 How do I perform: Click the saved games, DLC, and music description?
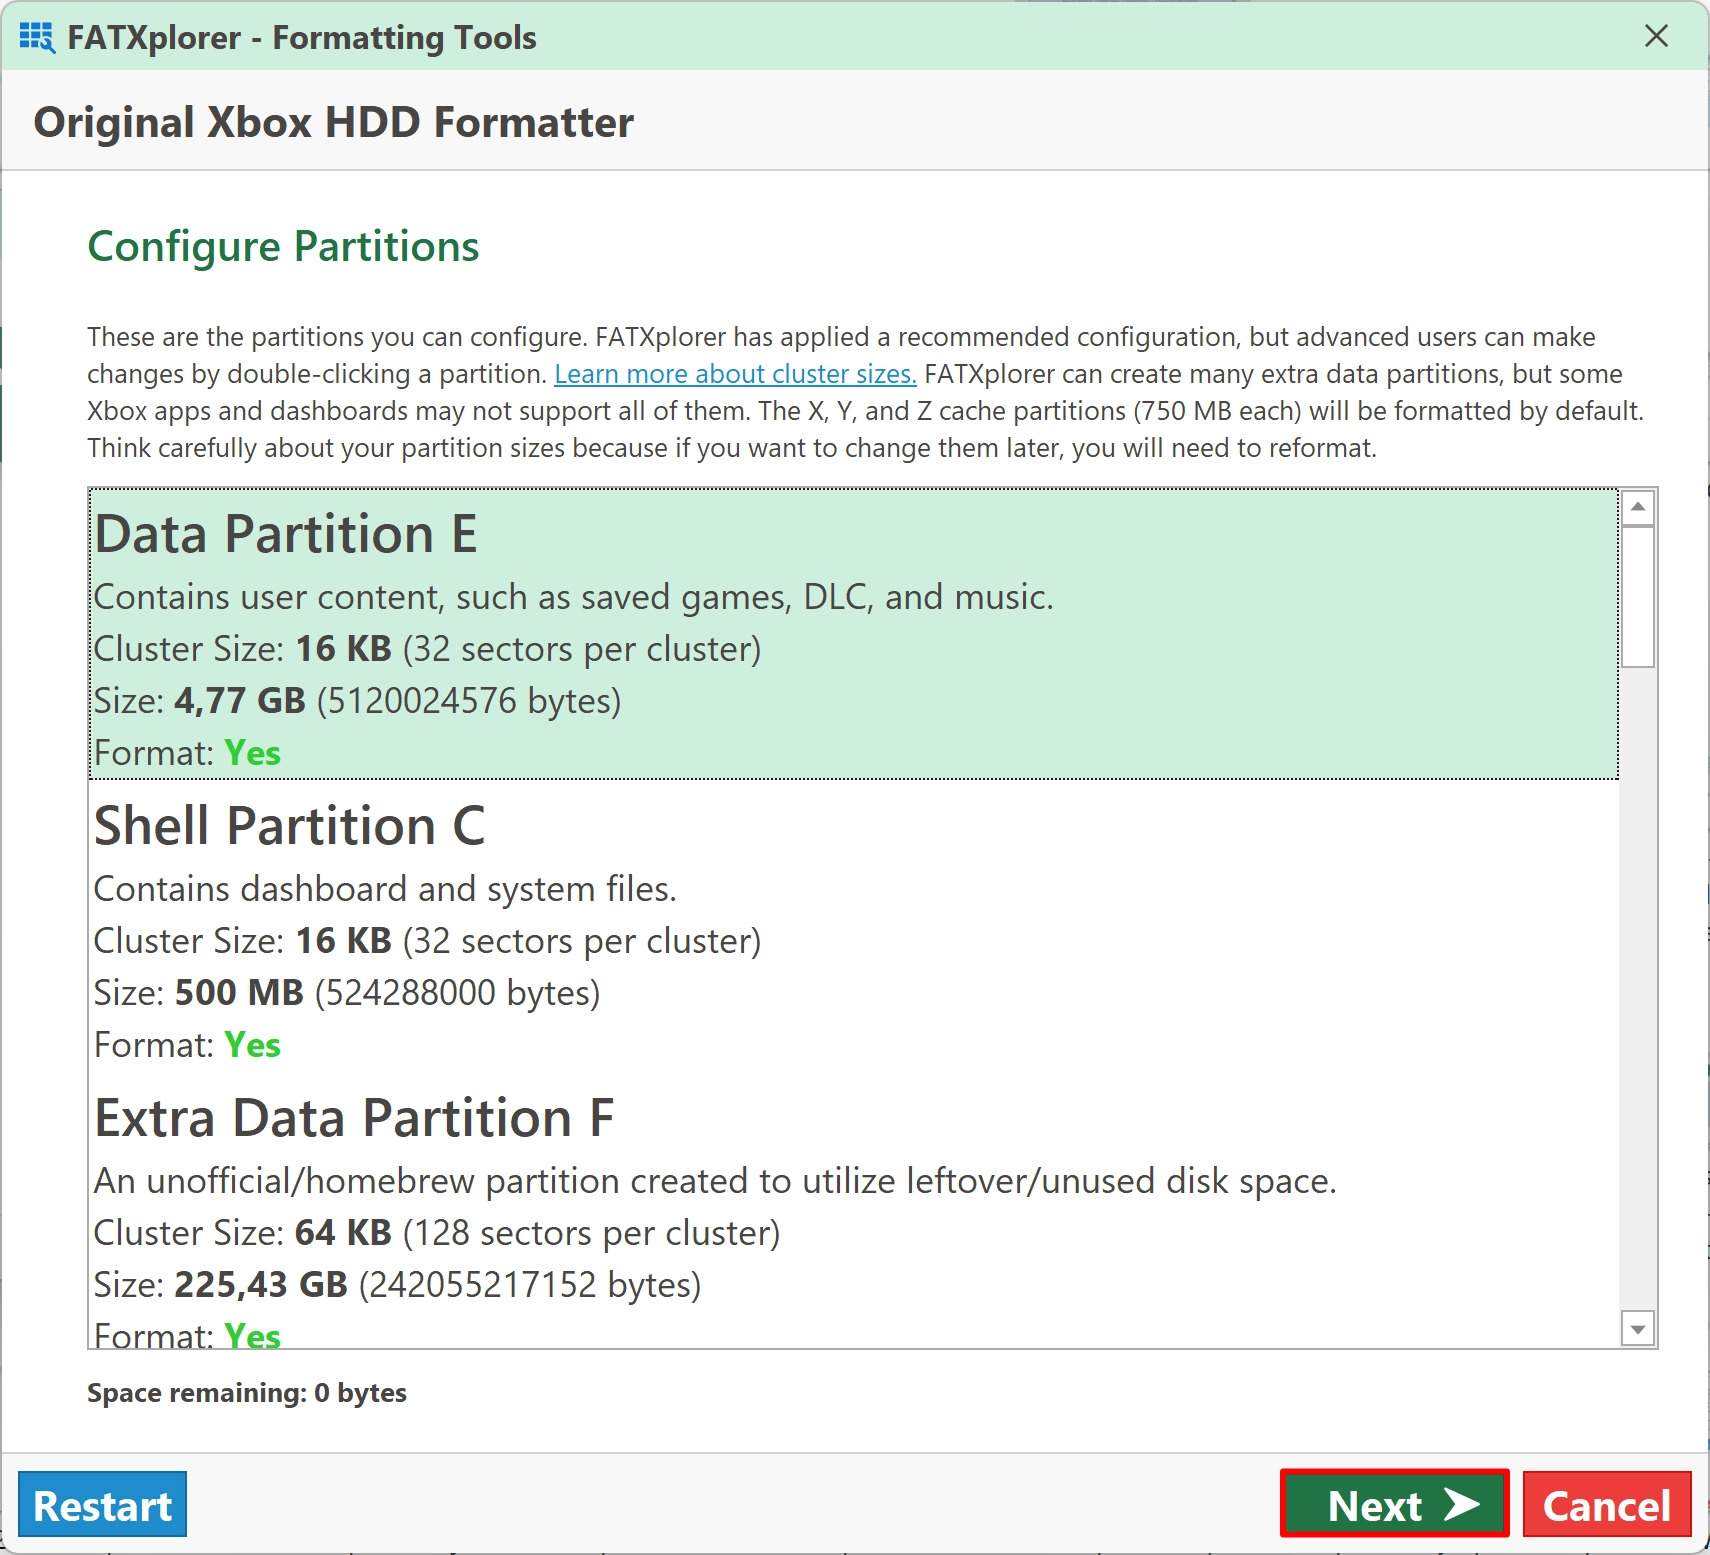[573, 597]
